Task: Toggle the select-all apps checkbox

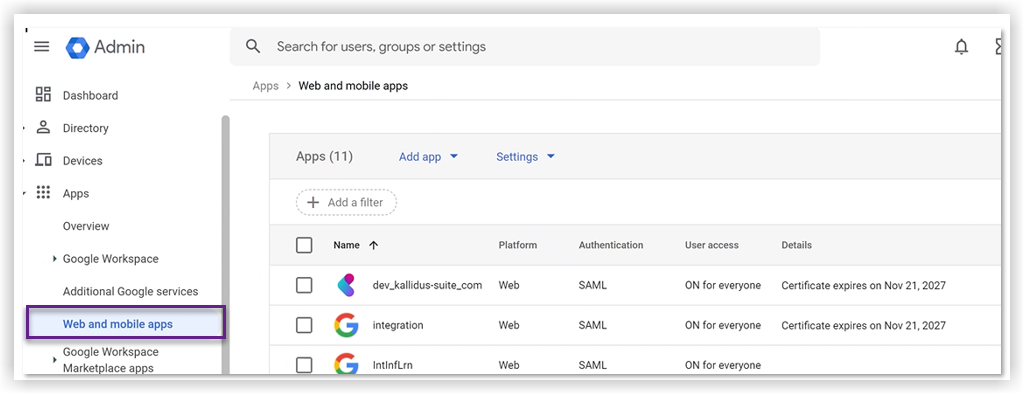Action: [x=304, y=245]
